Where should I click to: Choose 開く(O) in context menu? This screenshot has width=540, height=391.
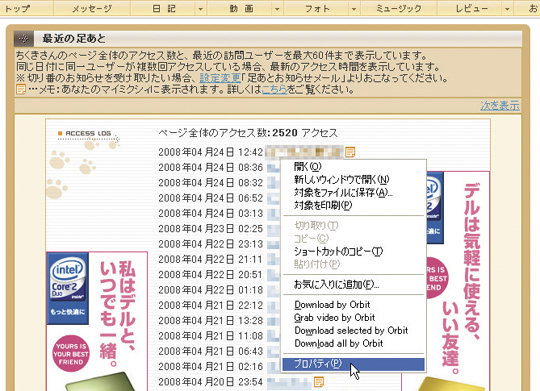[353, 167]
